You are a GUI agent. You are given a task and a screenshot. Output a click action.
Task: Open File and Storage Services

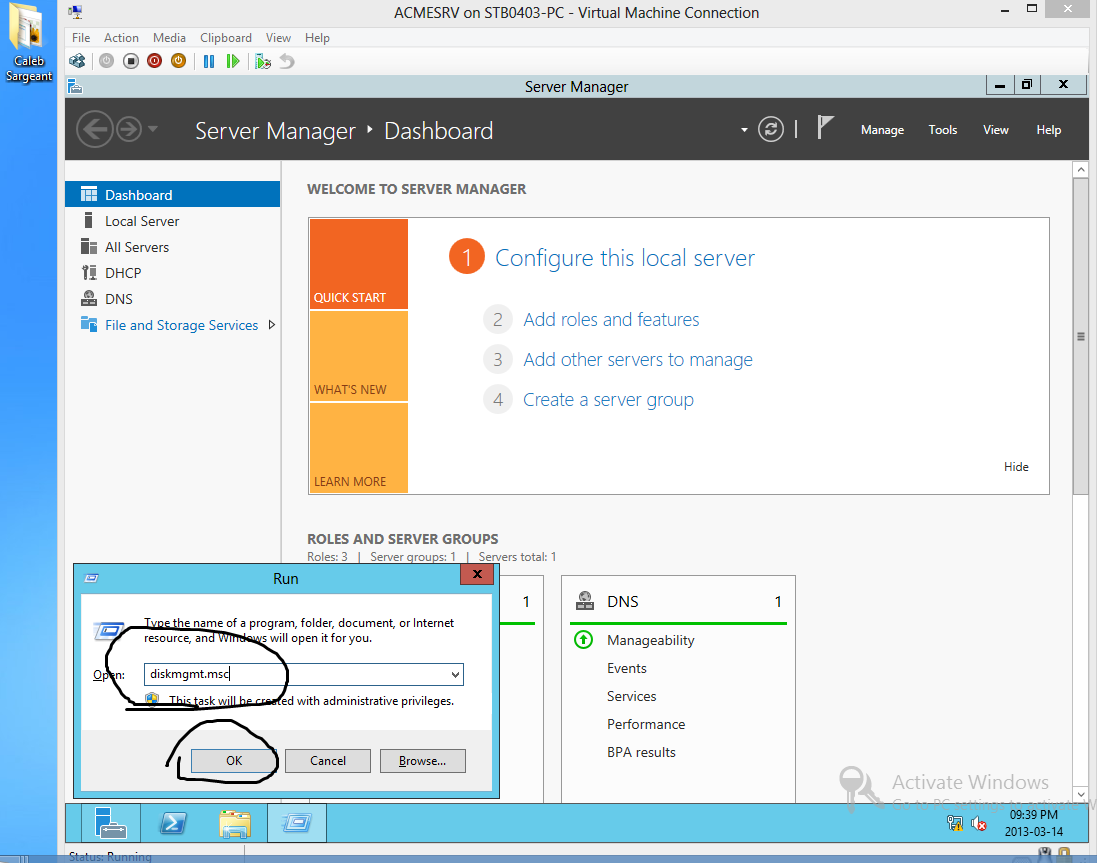click(181, 325)
